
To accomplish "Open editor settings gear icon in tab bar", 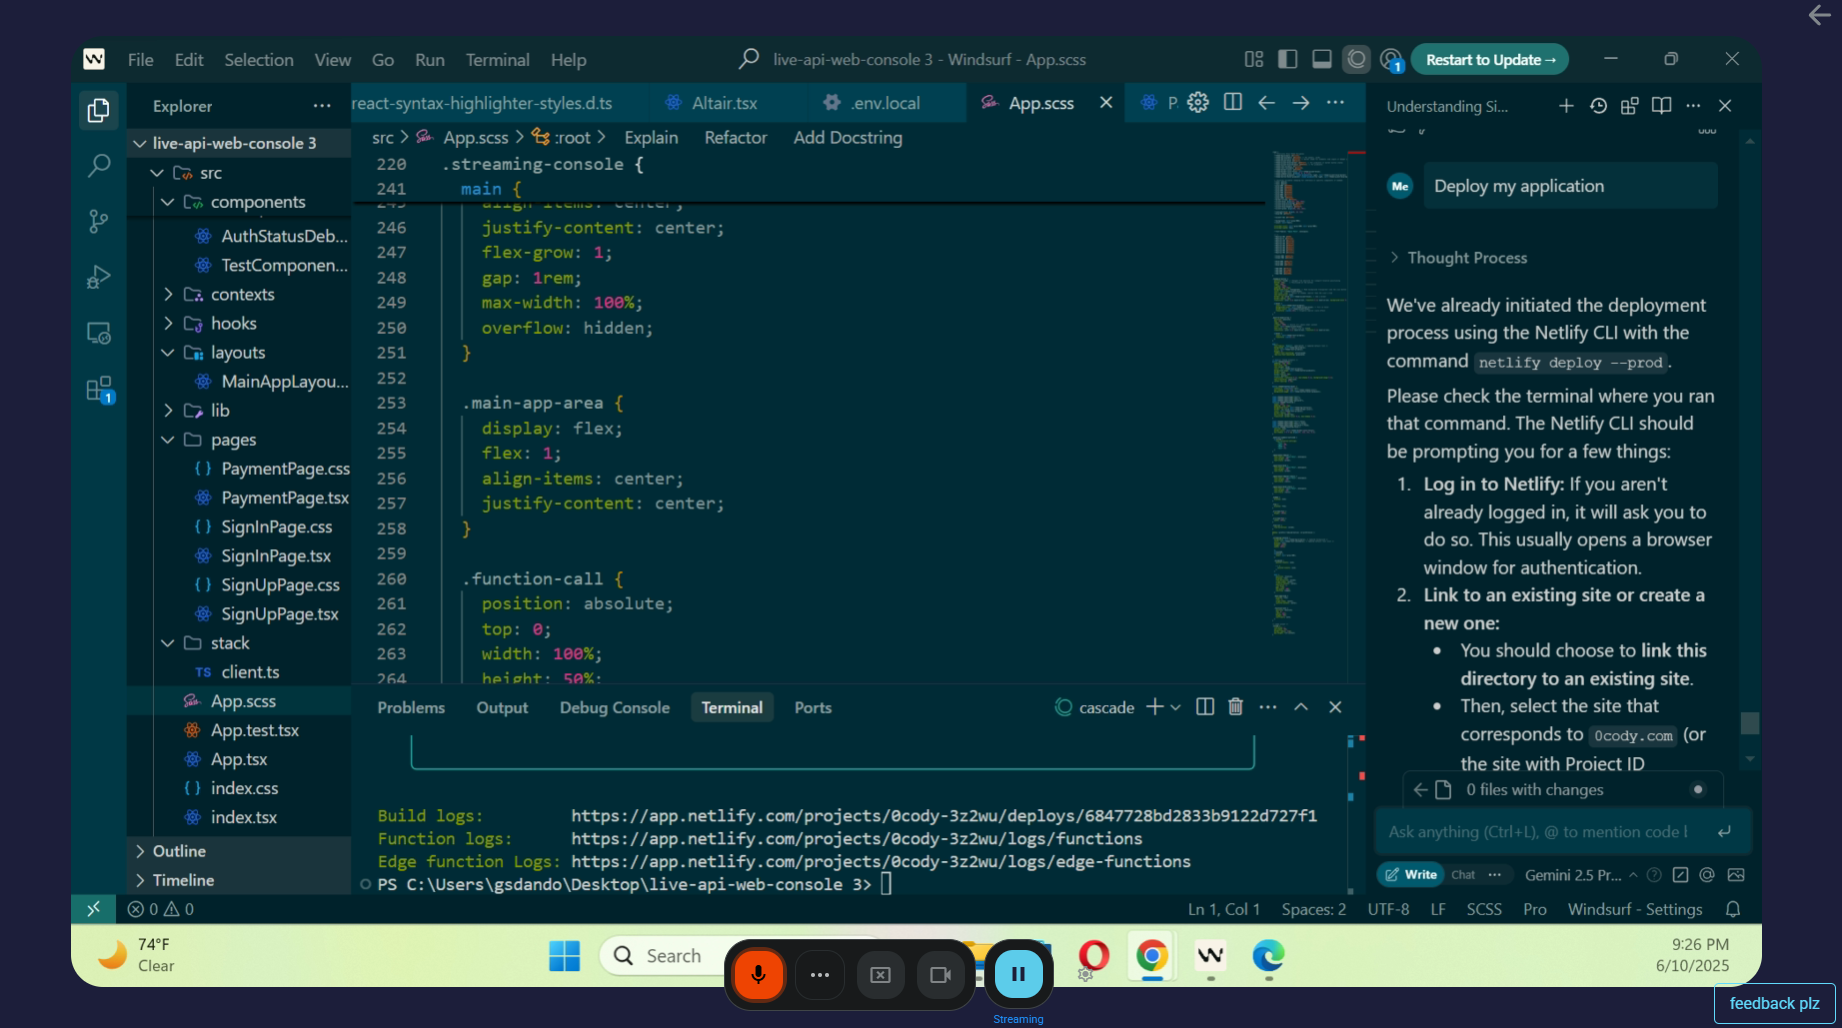I will point(1198,102).
